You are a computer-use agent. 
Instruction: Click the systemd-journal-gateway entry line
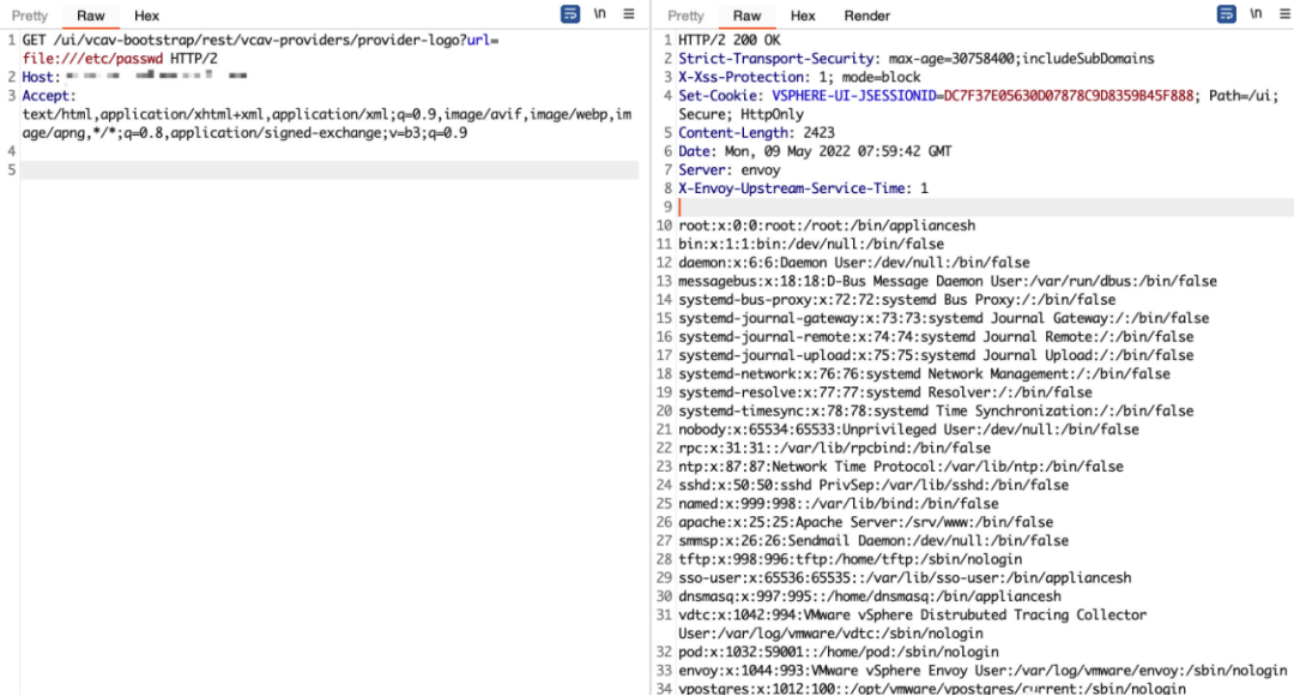pos(943,319)
